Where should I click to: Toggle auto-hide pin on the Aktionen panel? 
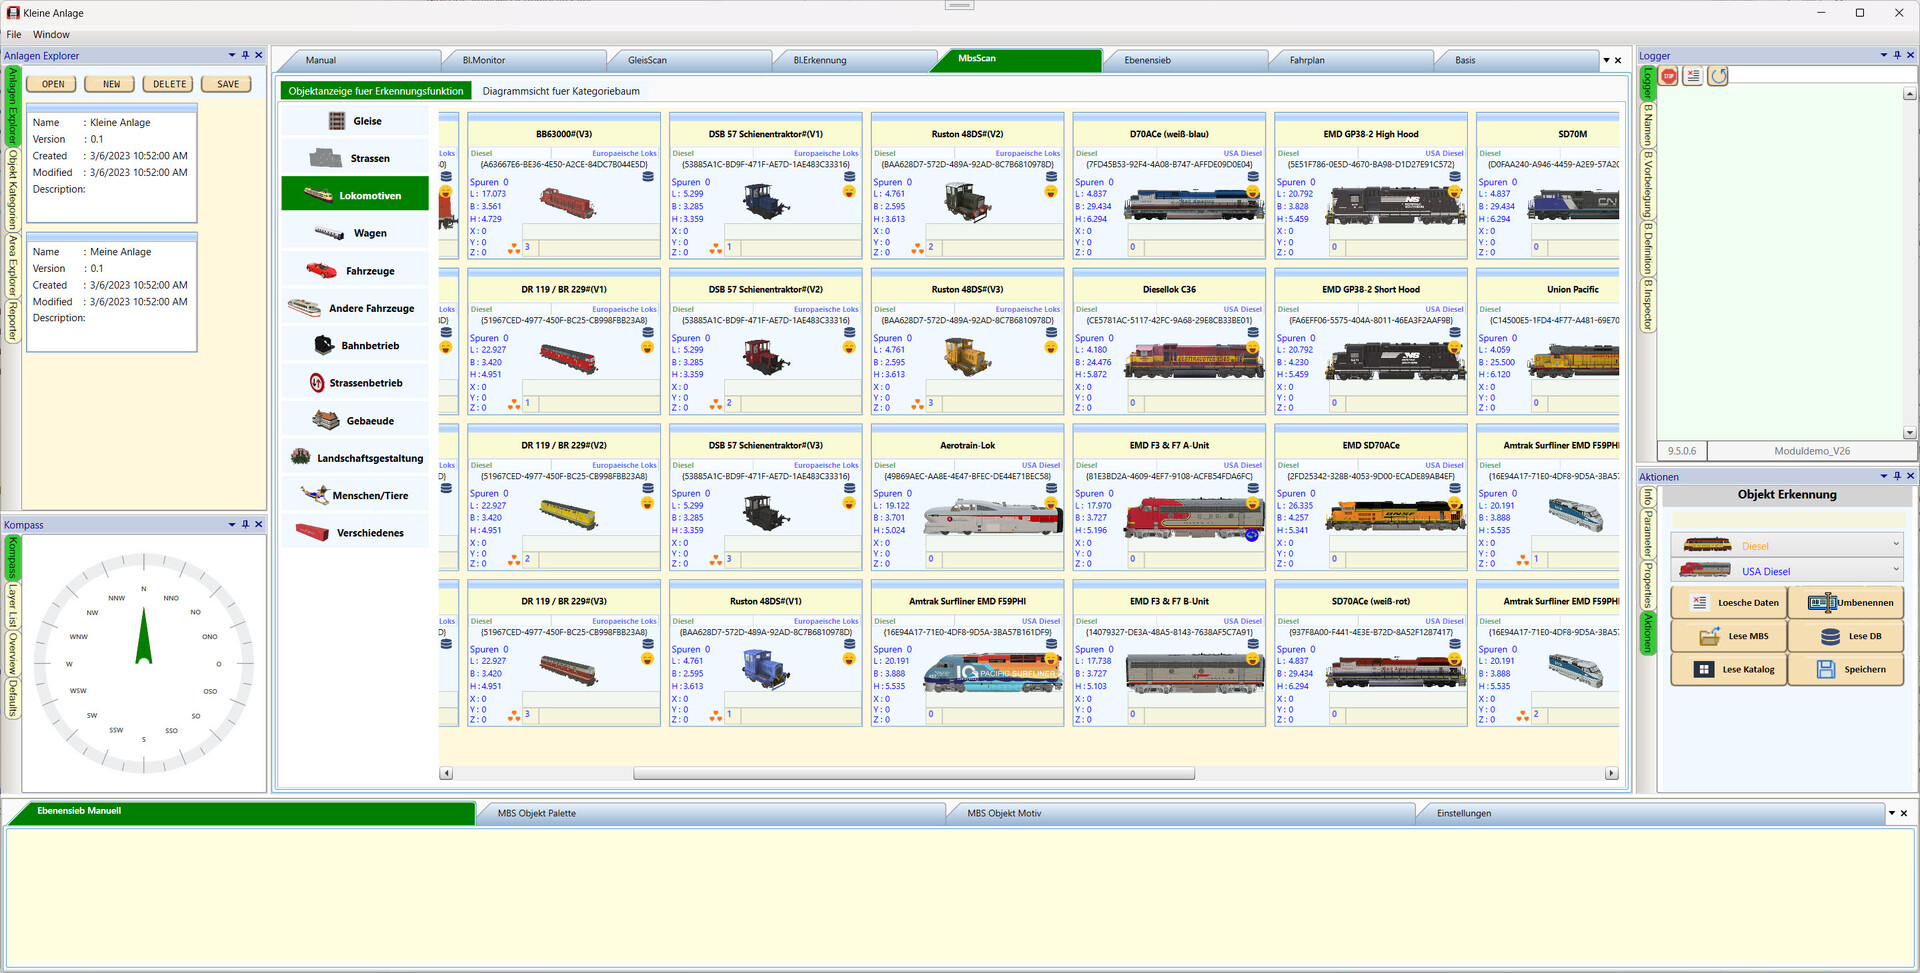1896,477
